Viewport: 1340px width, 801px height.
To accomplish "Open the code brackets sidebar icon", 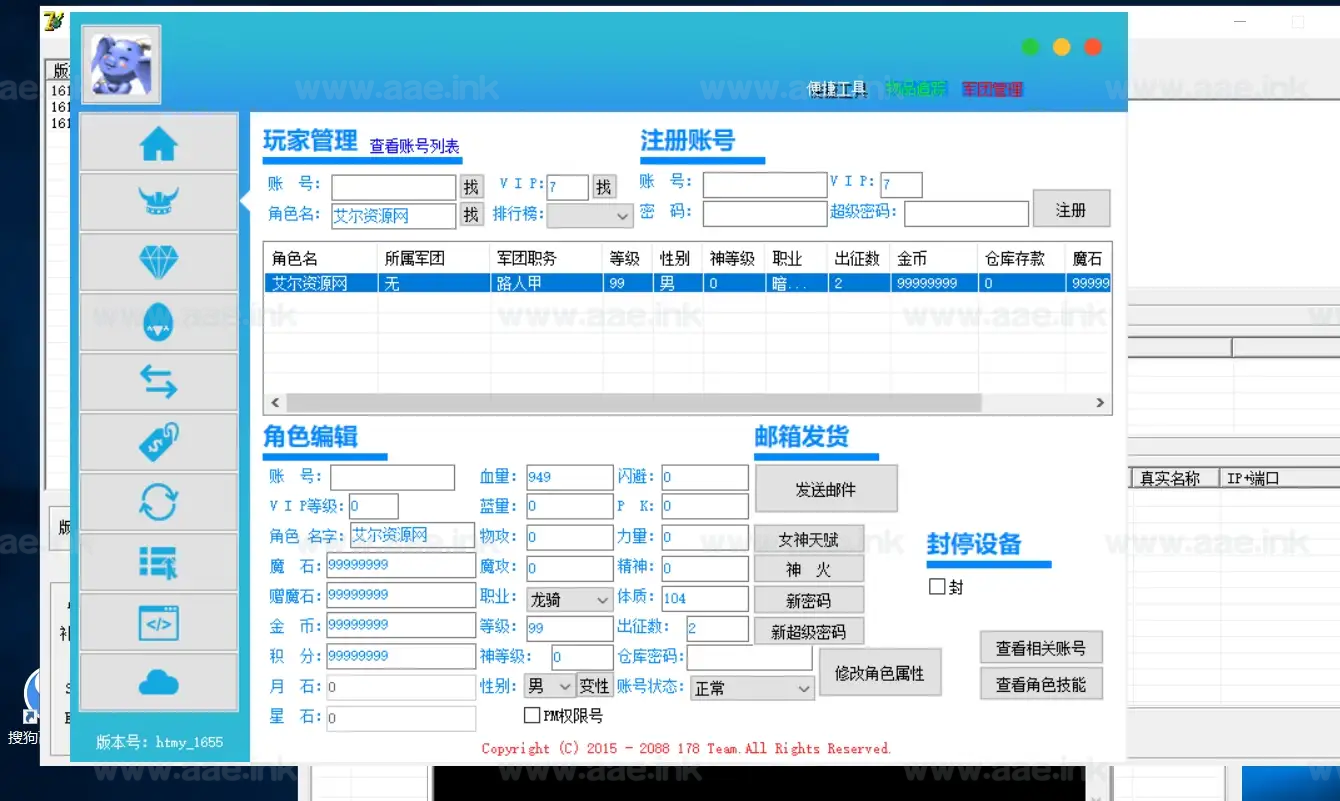I will (x=158, y=623).
